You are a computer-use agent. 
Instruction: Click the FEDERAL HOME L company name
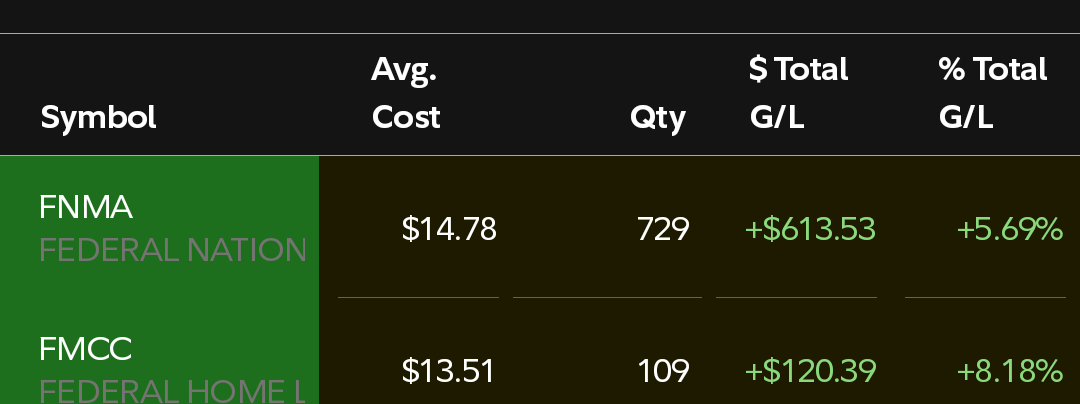172,391
